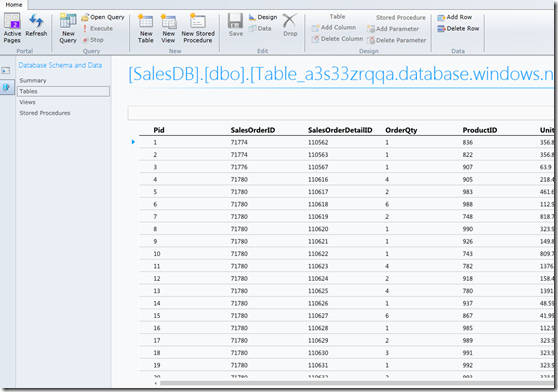Click the OrderQty column header
This screenshot has width=558, height=392.
click(401, 130)
